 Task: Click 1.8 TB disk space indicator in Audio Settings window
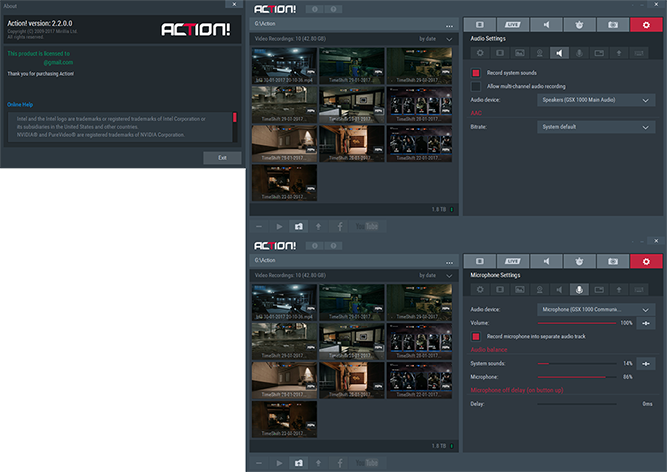tap(442, 210)
